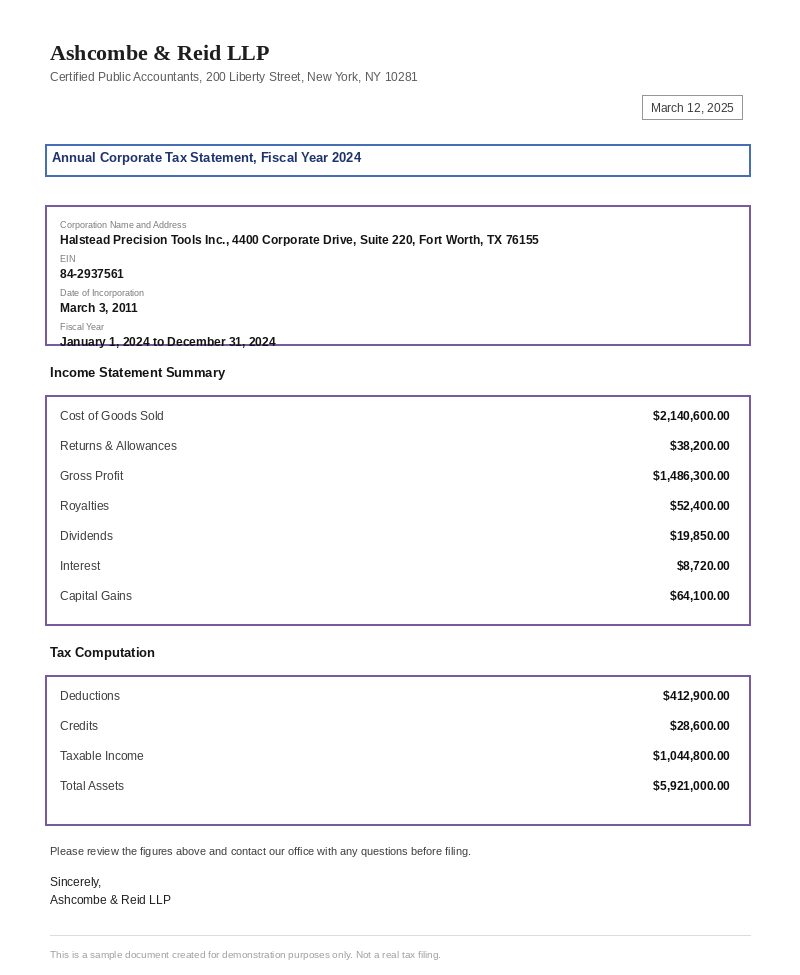The height and width of the screenshot is (975, 800).
Task: Click the Returns & Allowances label
Action: pyautogui.click(x=118, y=446)
